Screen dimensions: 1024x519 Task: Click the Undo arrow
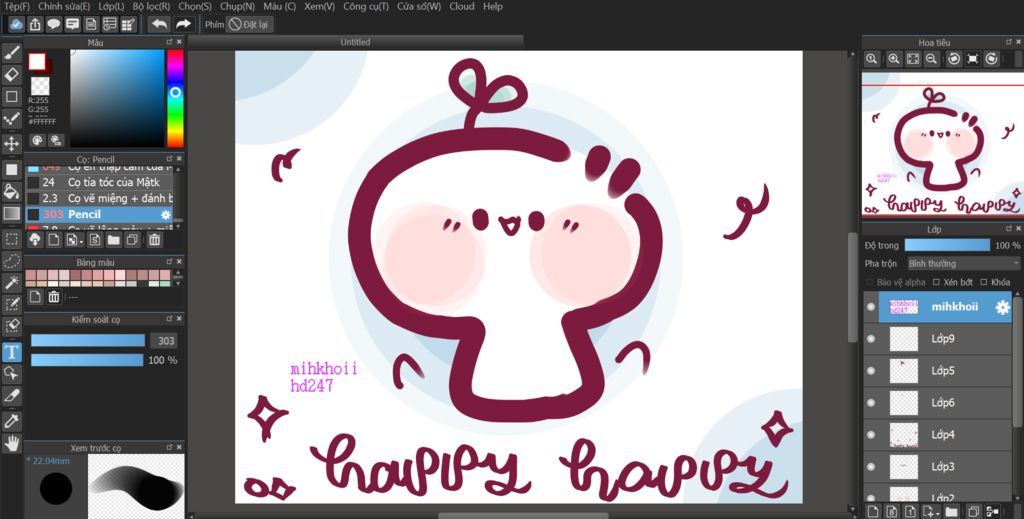tap(159, 24)
